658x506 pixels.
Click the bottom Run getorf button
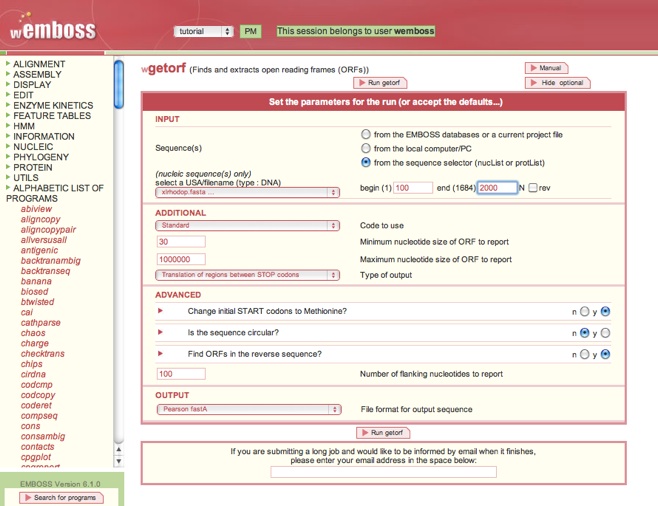tap(383, 433)
